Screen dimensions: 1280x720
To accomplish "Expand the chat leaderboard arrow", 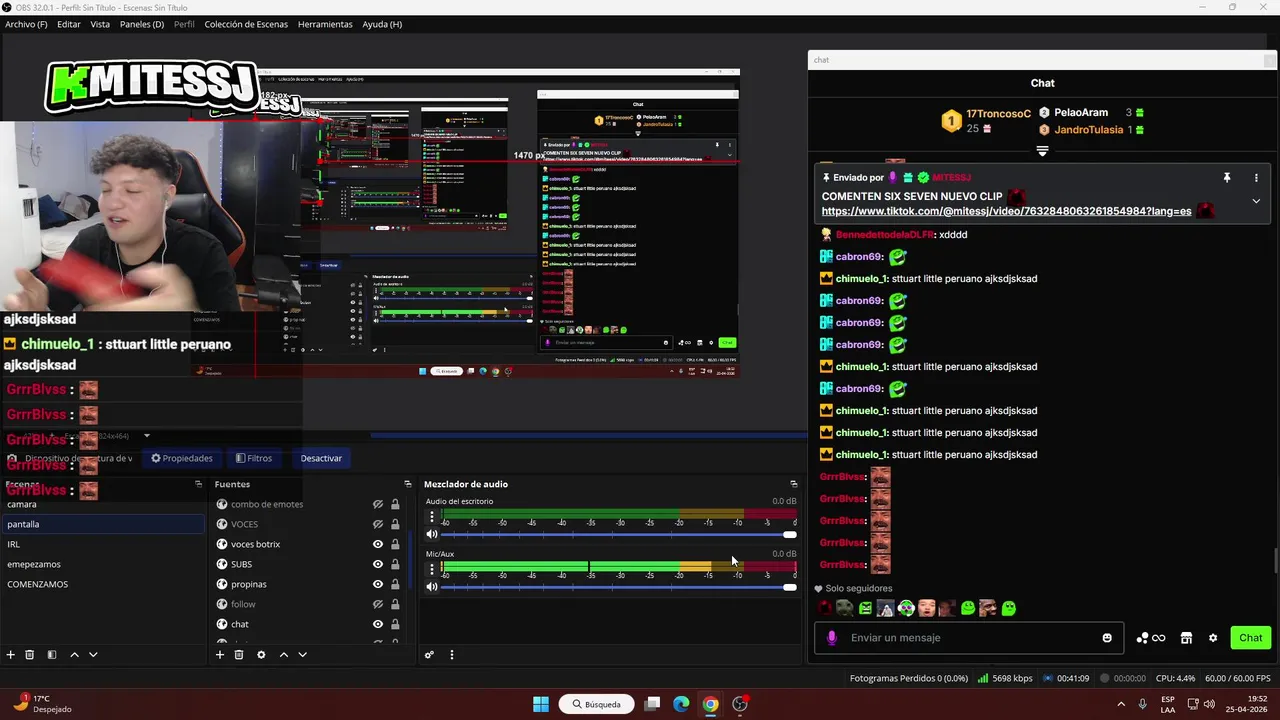I will click(1042, 151).
